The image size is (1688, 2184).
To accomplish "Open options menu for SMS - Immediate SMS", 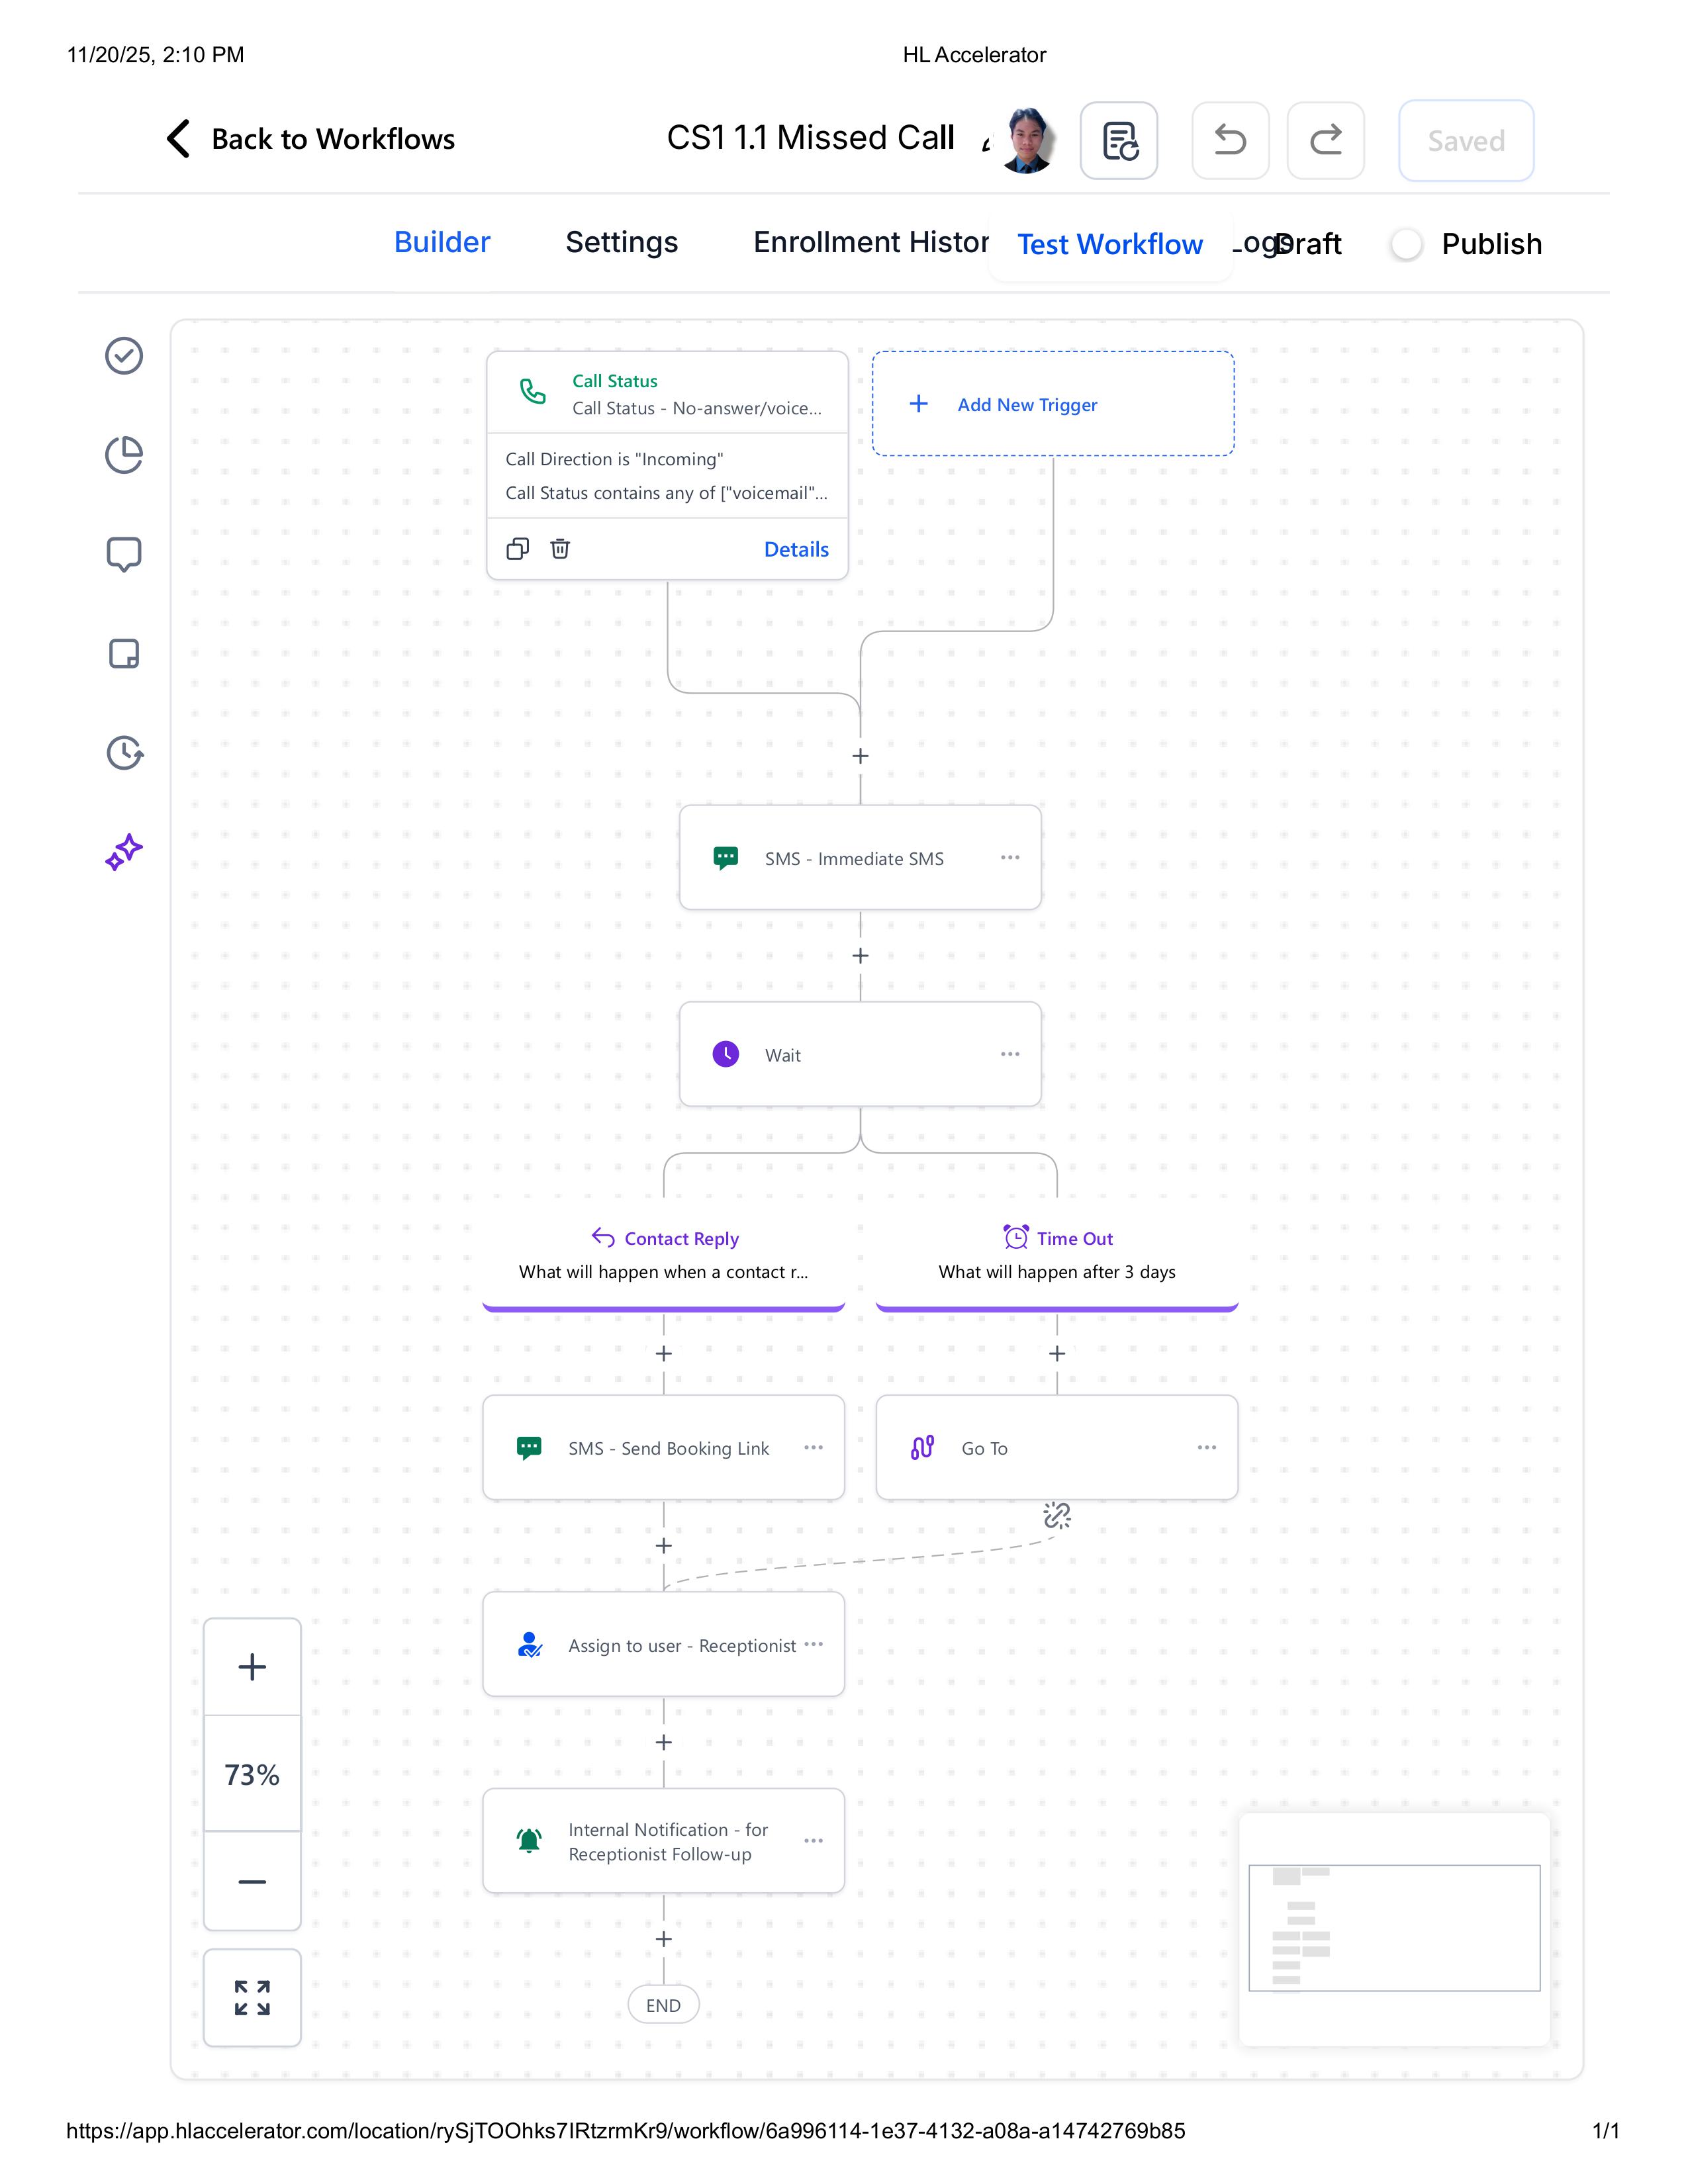I will tap(1010, 857).
